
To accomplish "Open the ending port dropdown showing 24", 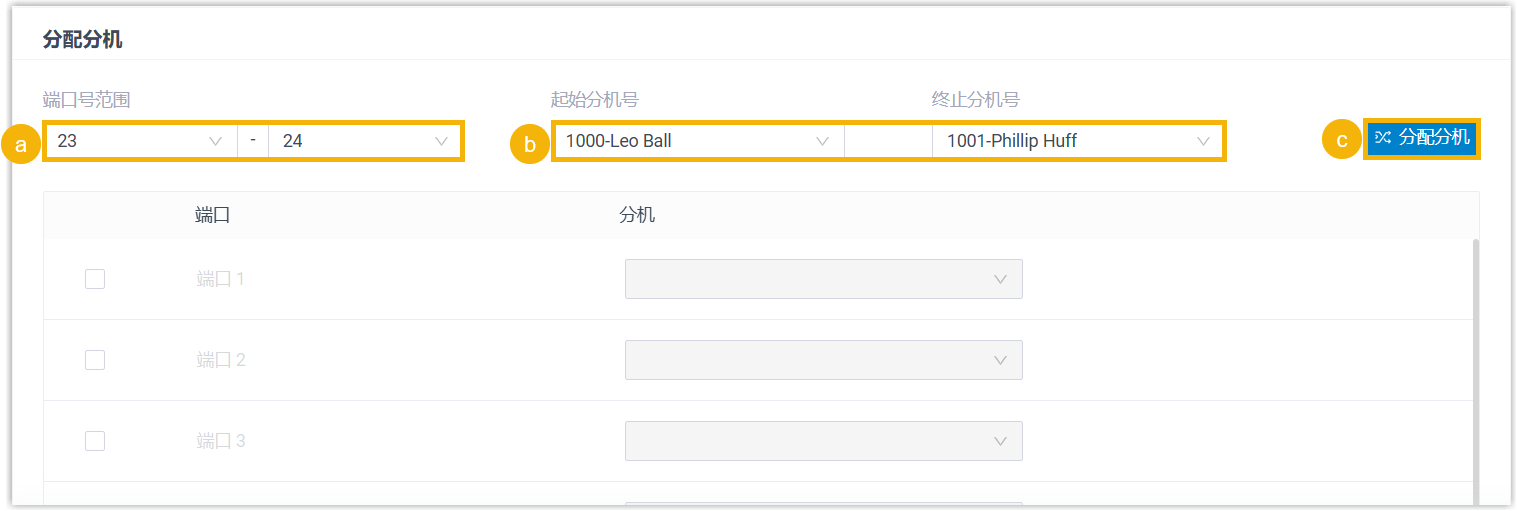I will pos(365,141).
